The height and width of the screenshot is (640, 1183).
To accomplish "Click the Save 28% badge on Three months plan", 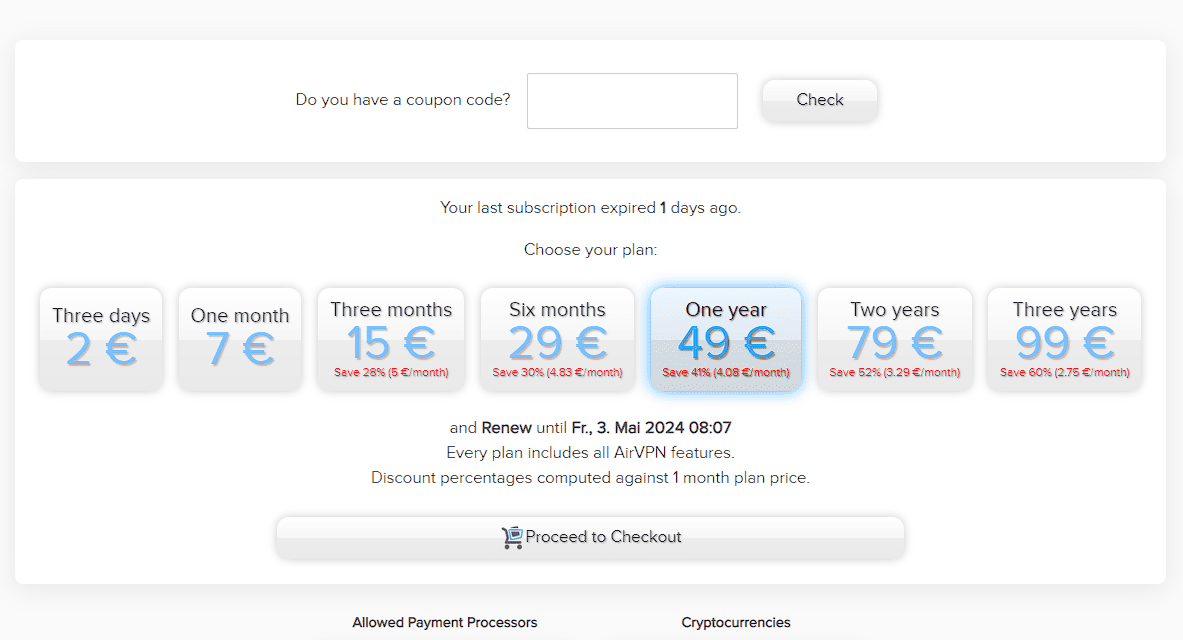I will (390, 371).
